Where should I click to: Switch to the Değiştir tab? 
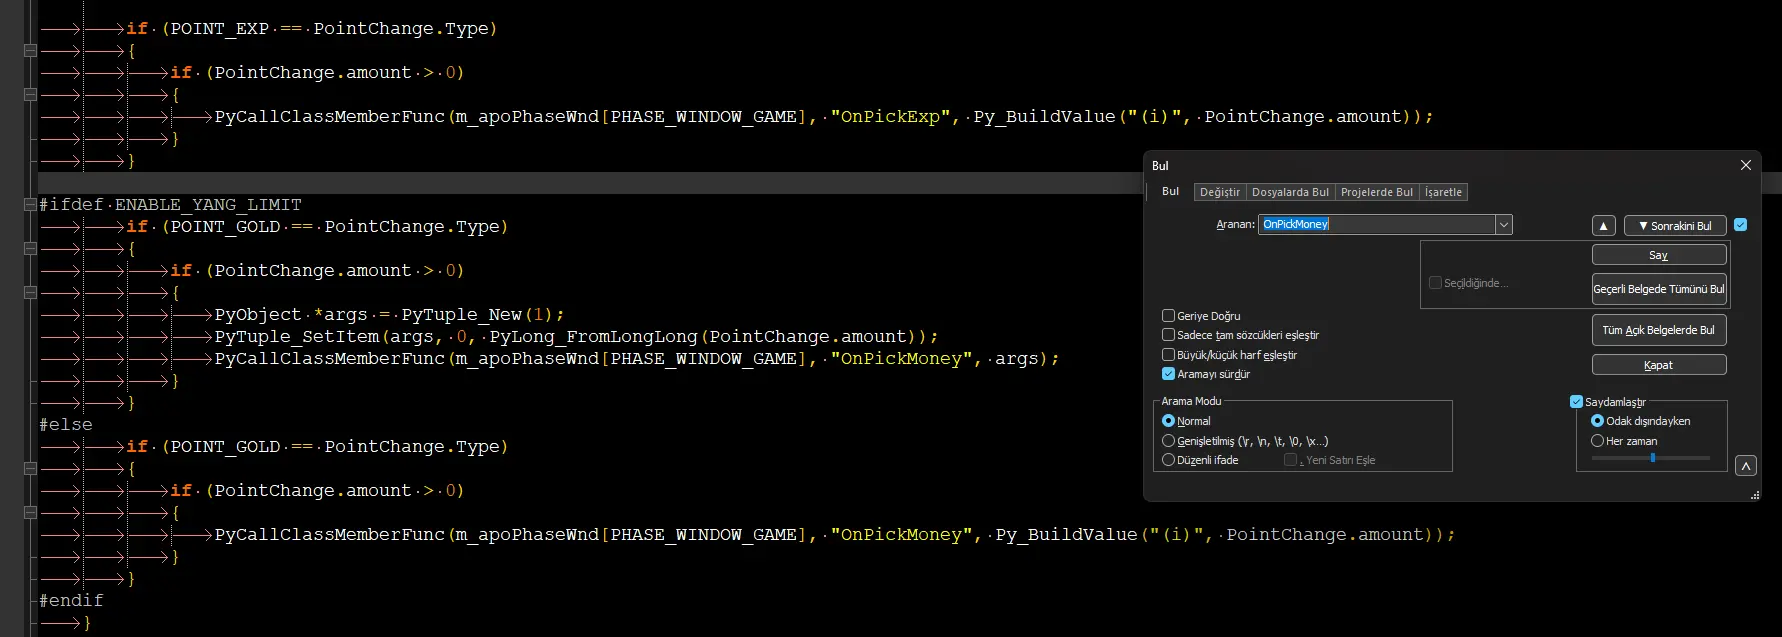tap(1219, 192)
